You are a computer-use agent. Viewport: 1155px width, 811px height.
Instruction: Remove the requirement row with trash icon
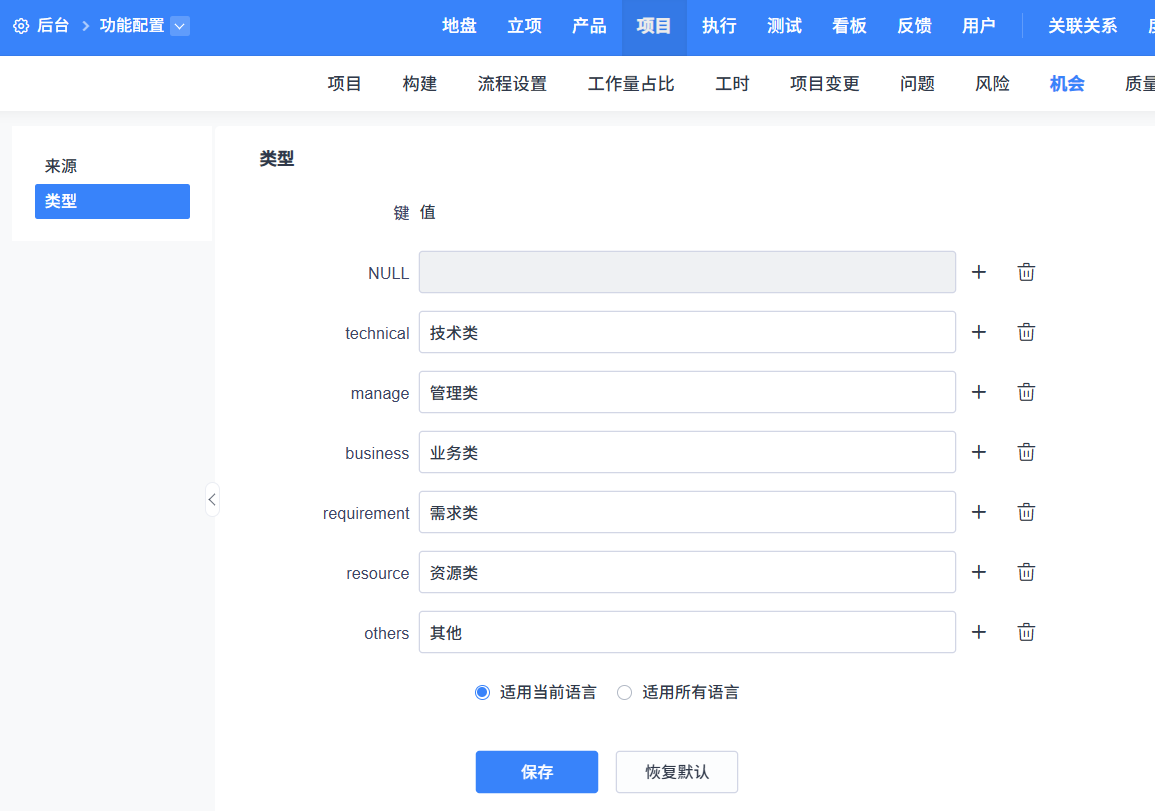coord(1026,512)
